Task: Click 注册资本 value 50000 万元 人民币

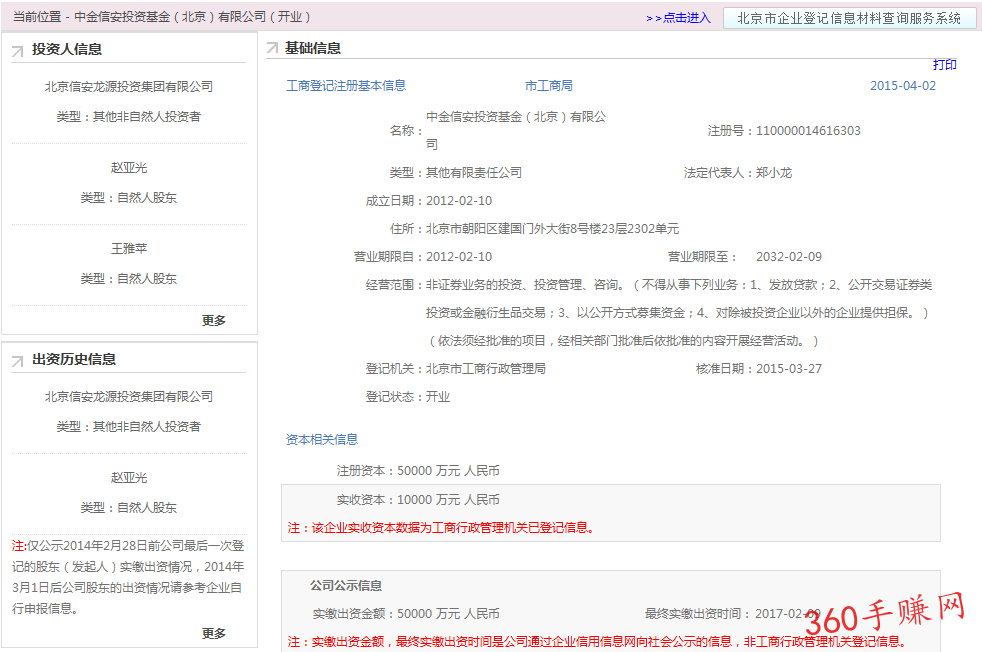Action: tap(448, 471)
